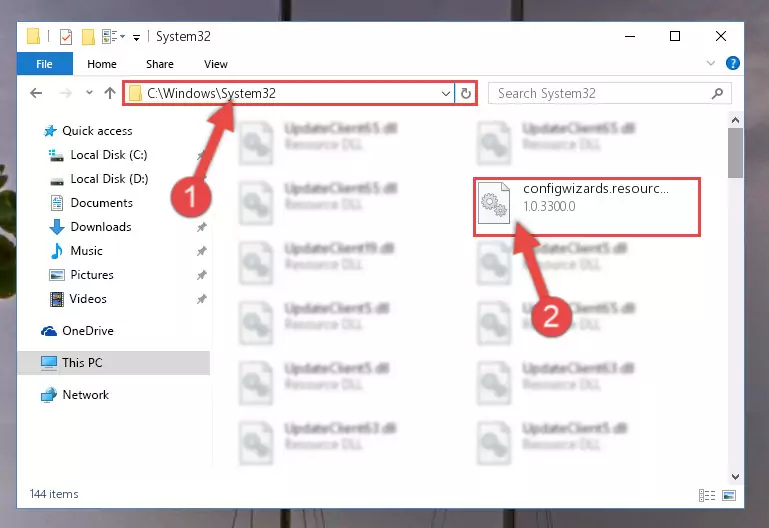
Task: Click the Network icon in sidebar
Action: [49, 395]
